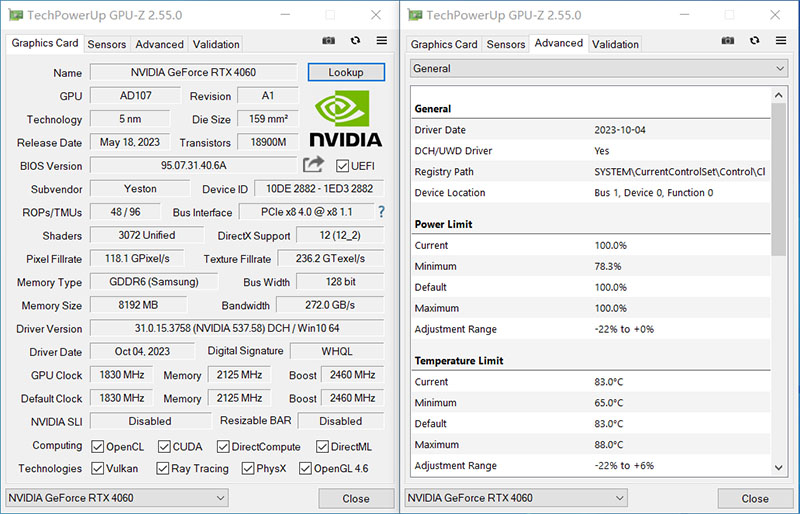
Task: Click the scrollbar up arrow in Advanced list
Action: pyautogui.click(x=779, y=95)
